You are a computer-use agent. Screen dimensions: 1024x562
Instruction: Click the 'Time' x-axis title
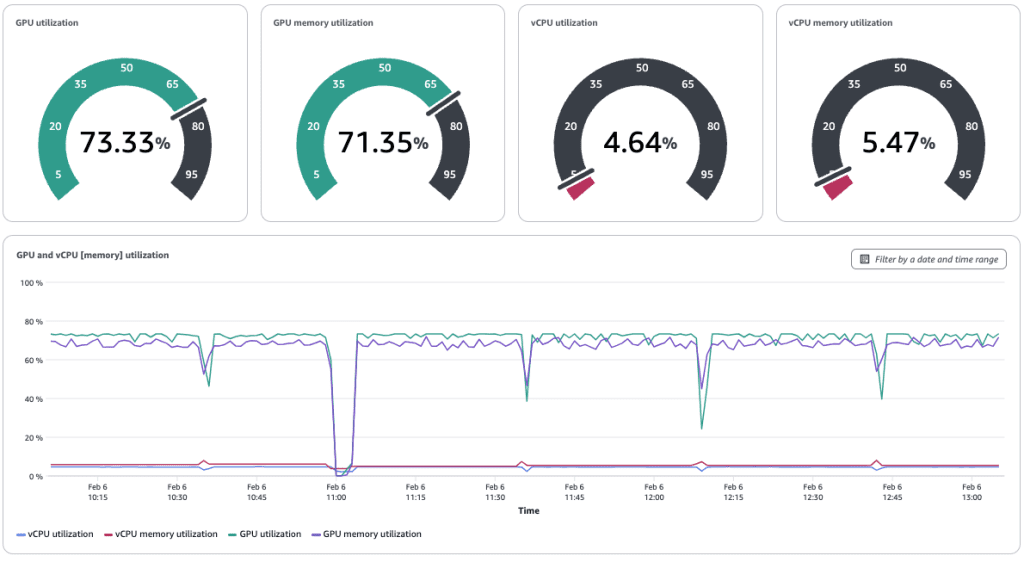529,511
